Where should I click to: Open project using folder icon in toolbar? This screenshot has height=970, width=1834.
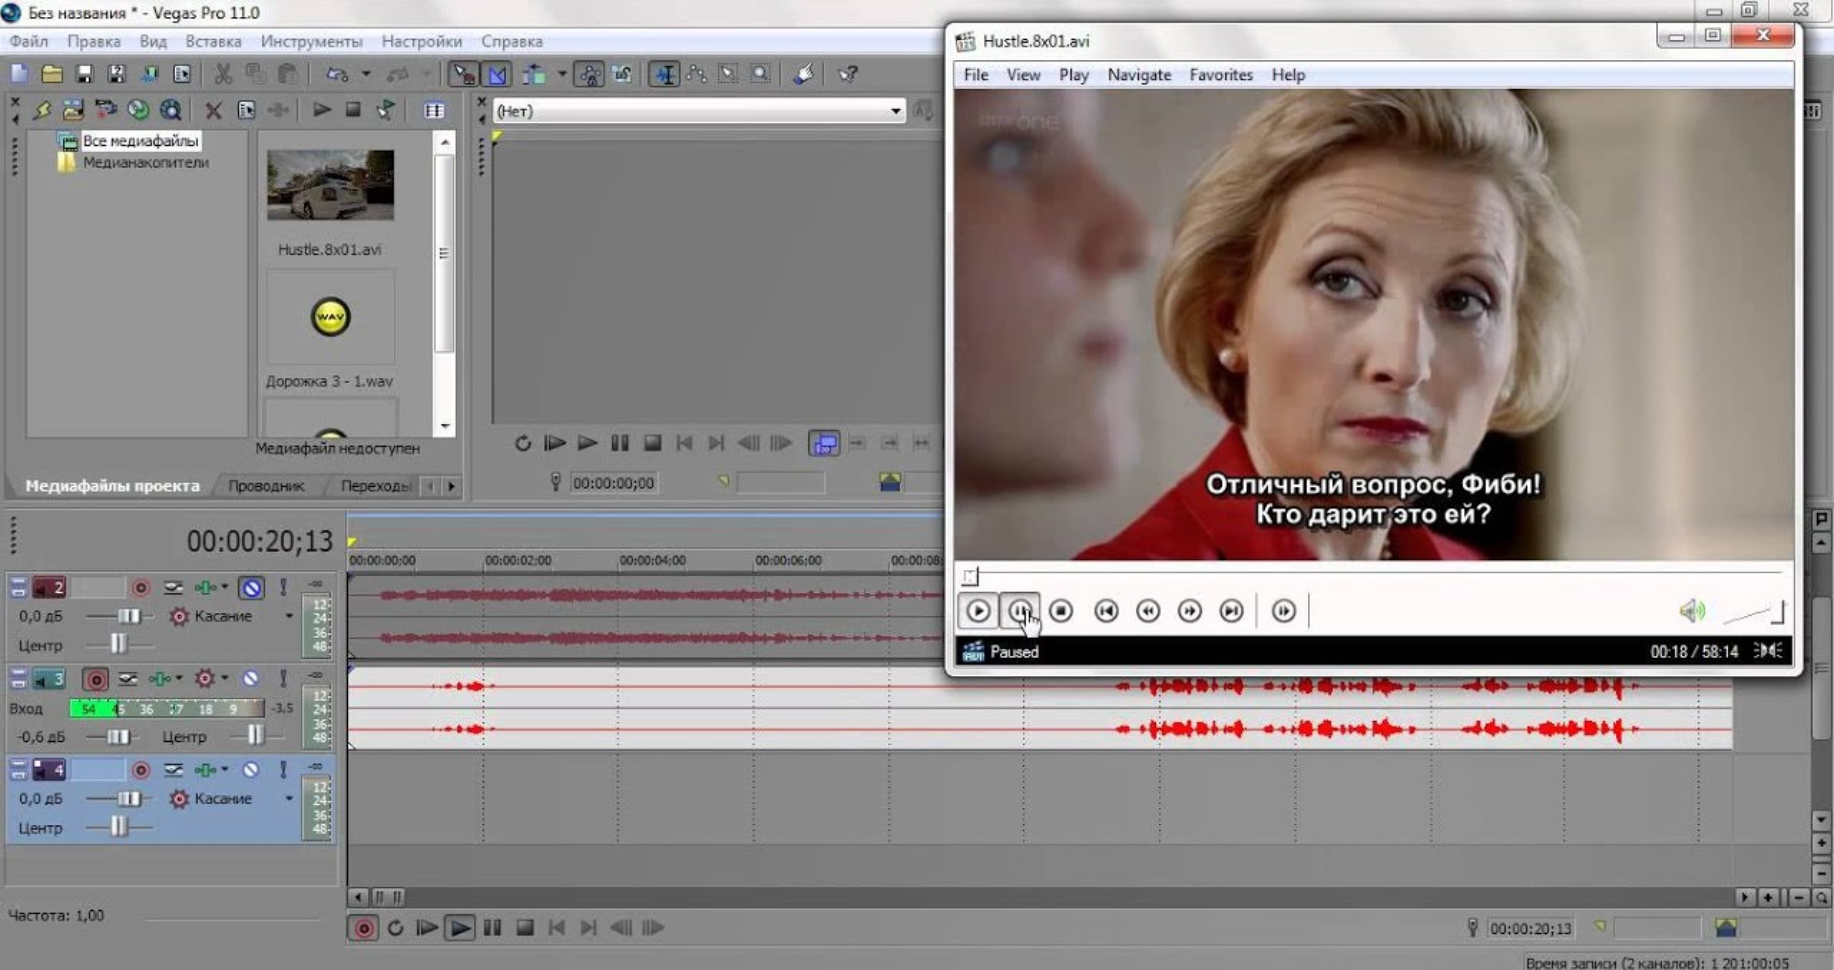click(52, 74)
